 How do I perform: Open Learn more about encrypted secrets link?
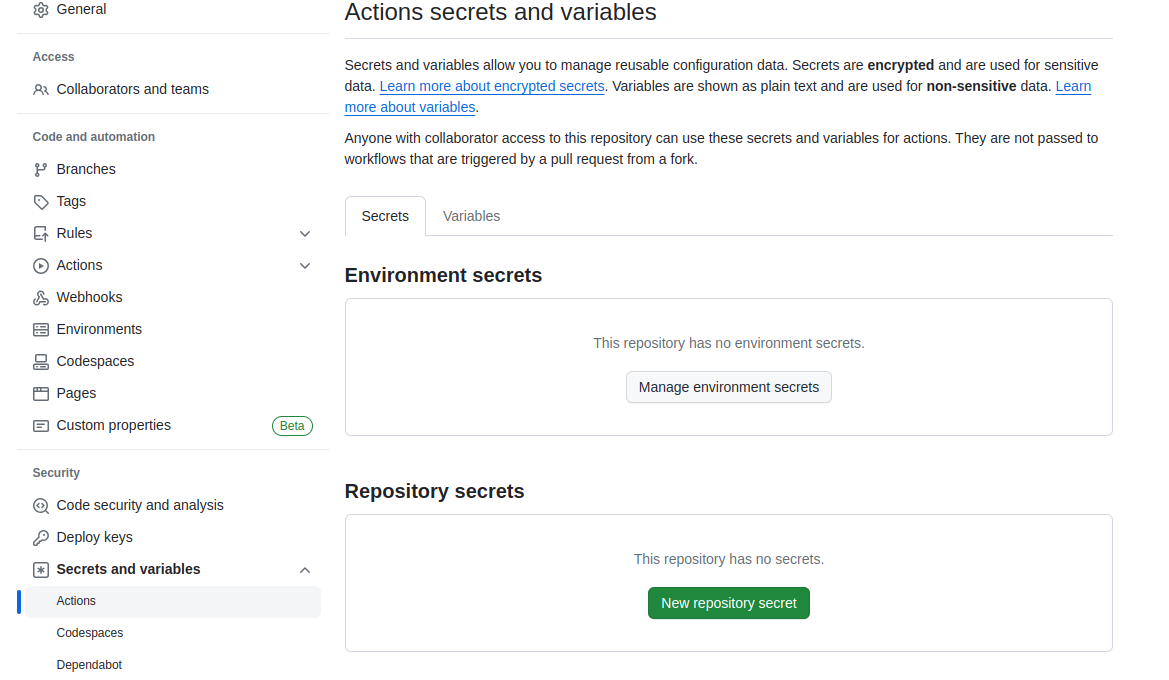click(x=492, y=86)
